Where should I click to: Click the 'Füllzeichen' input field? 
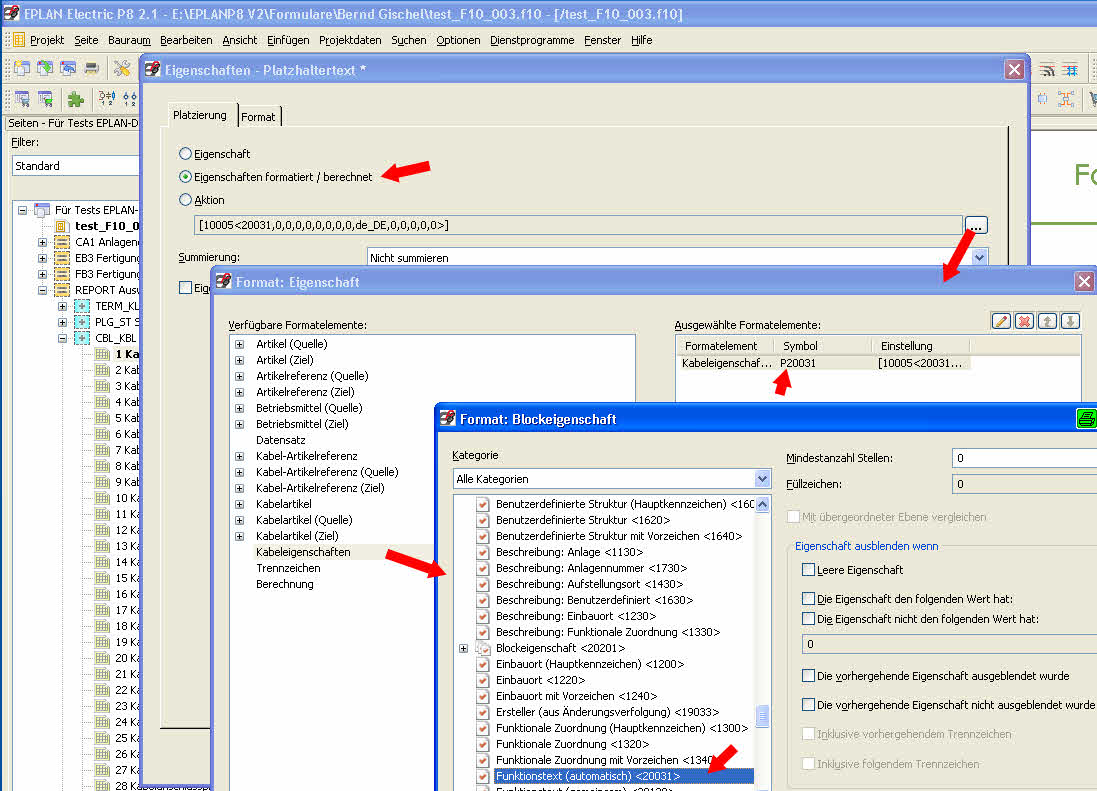pos(1024,484)
